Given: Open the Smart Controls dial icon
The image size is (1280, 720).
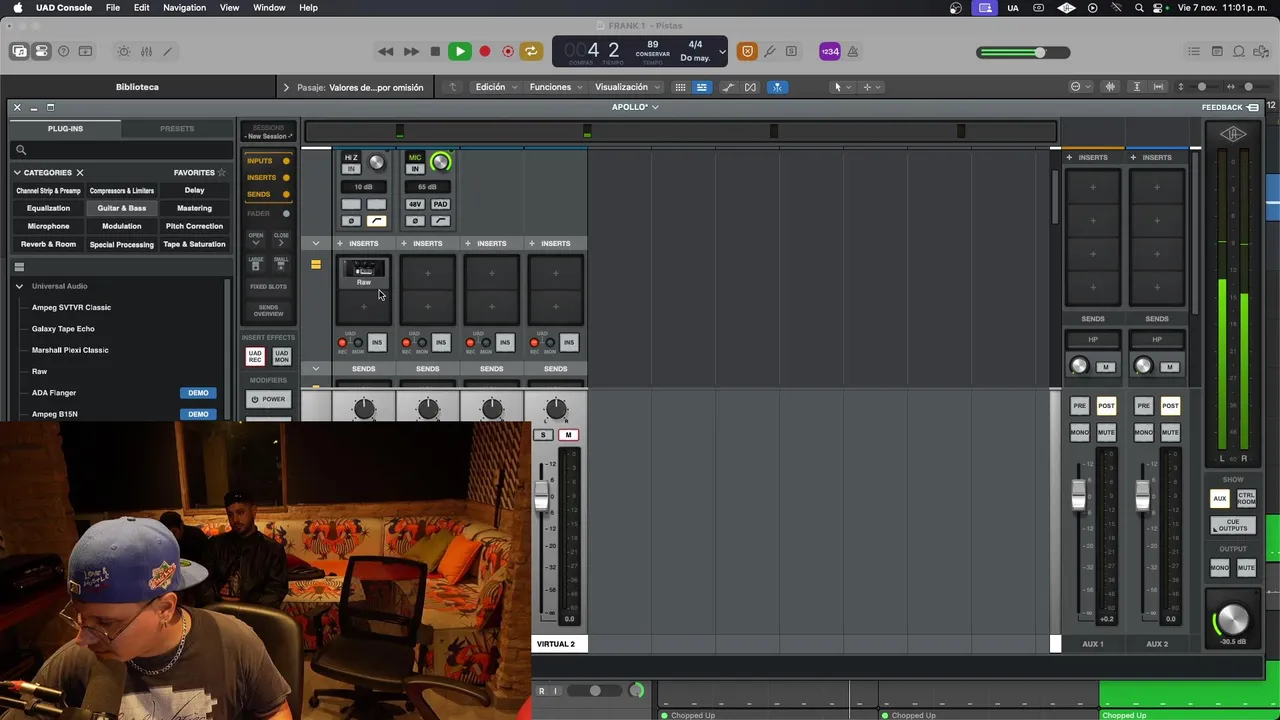Looking at the screenshot, I should click(x=124, y=51).
